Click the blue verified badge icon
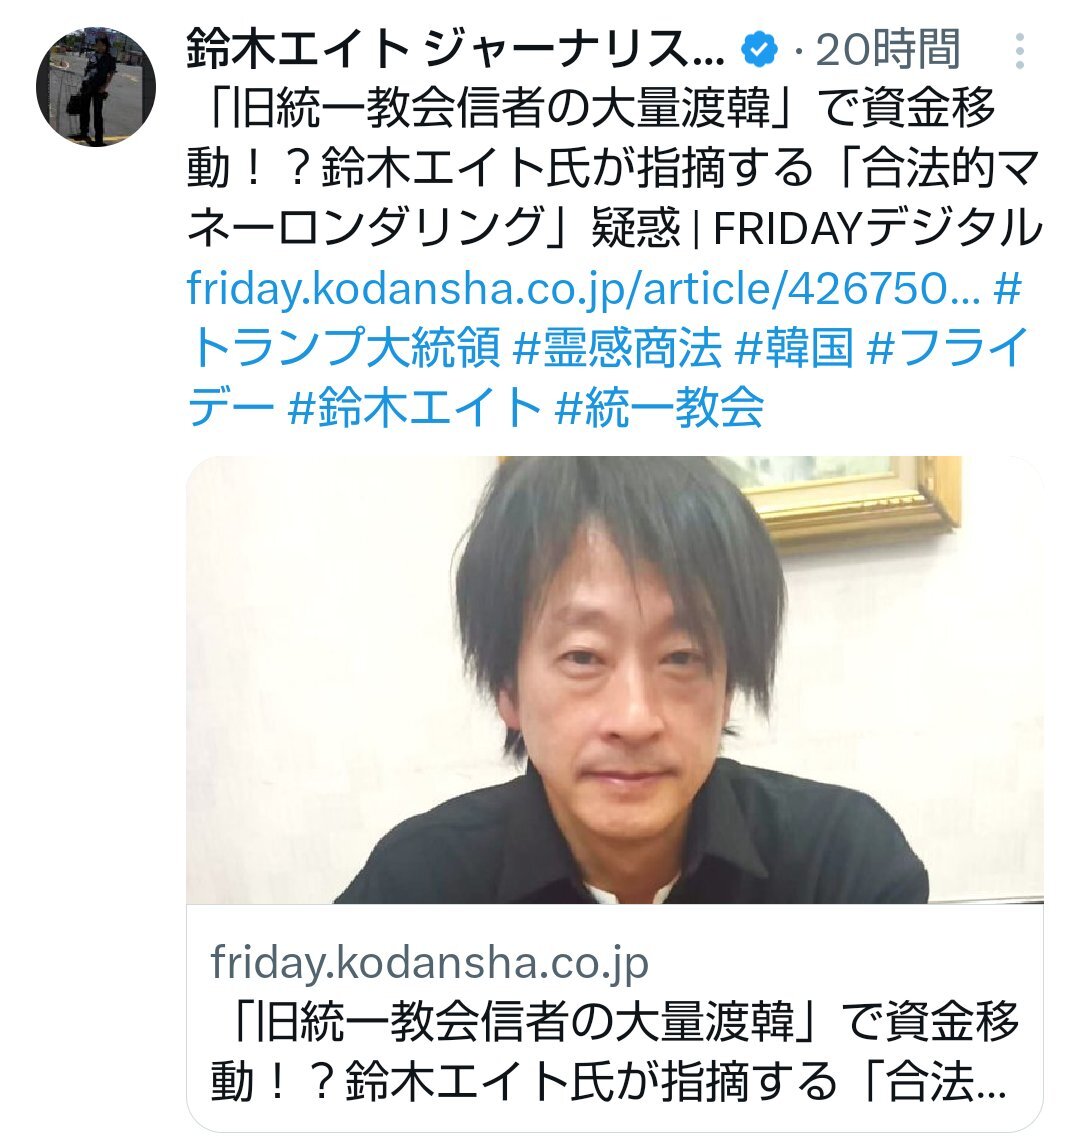This screenshot has height=1147, width=1080. [x=760, y=50]
